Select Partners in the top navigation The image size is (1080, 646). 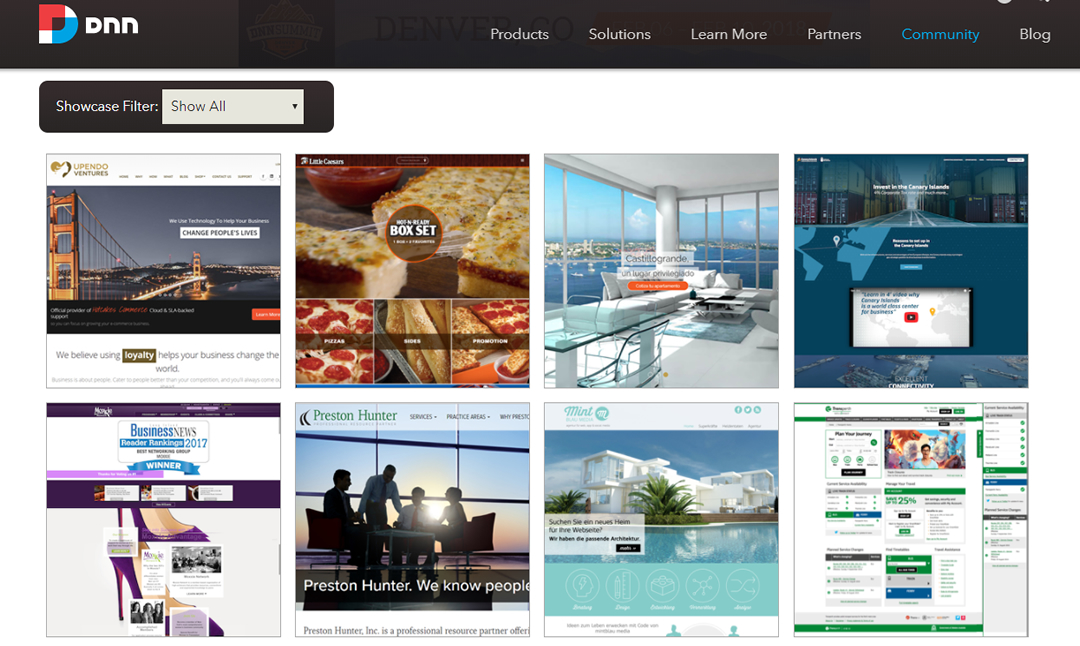(834, 34)
